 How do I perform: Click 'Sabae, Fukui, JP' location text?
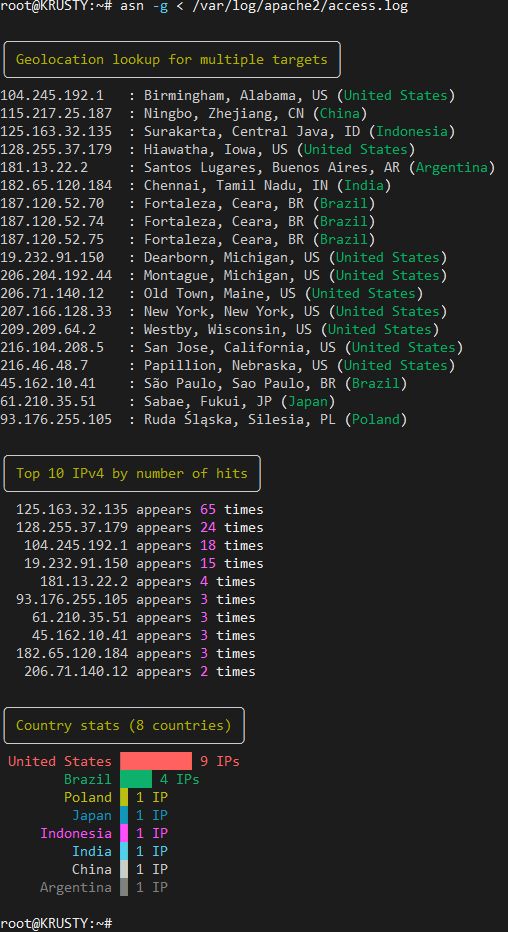tap(208, 401)
